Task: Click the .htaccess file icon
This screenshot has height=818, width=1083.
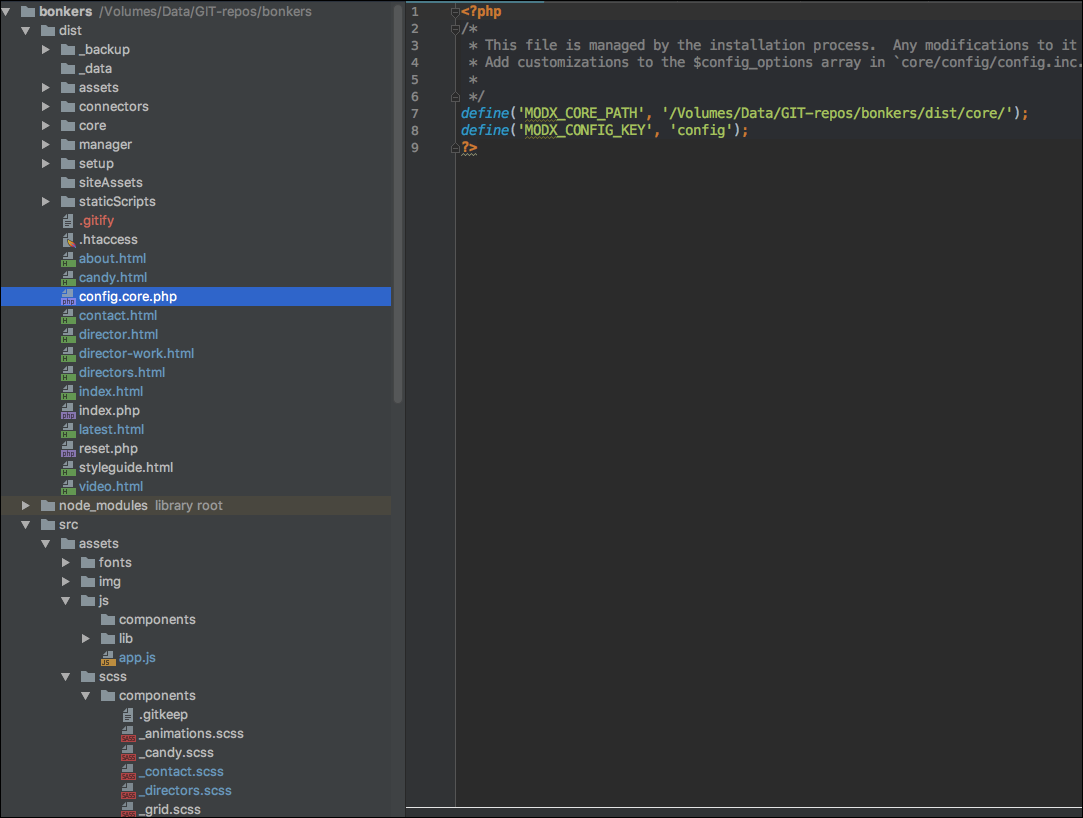Action: point(69,239)
